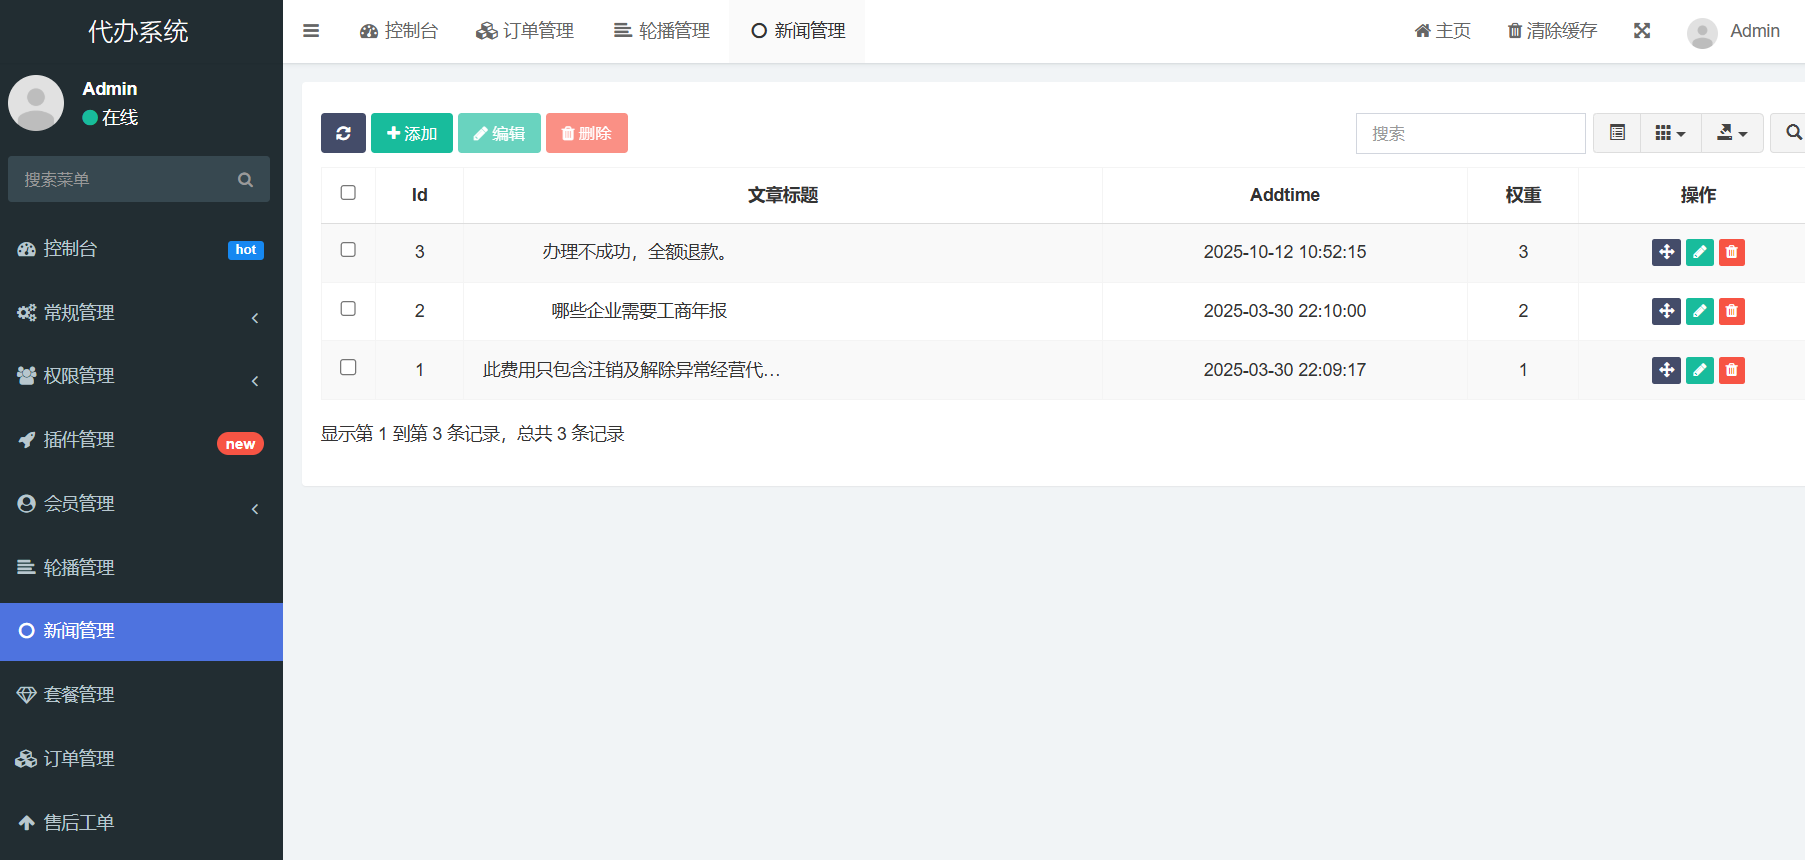Check the select-all checkbox in header
This screenshot has height=860, width=1805.
pyautogui.click(x=348, y=193)
